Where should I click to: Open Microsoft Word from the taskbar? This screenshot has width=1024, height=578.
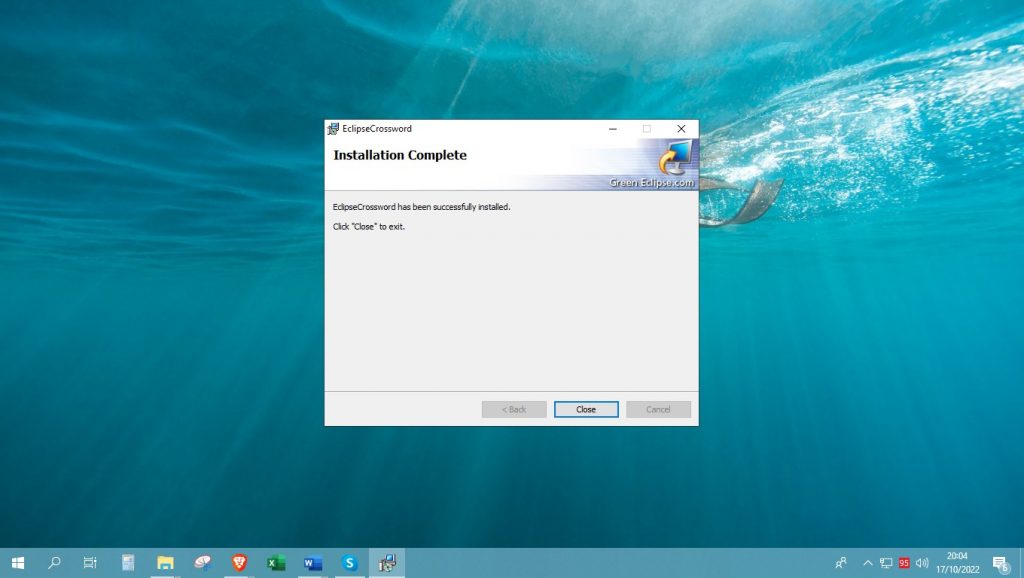point(311,563)
